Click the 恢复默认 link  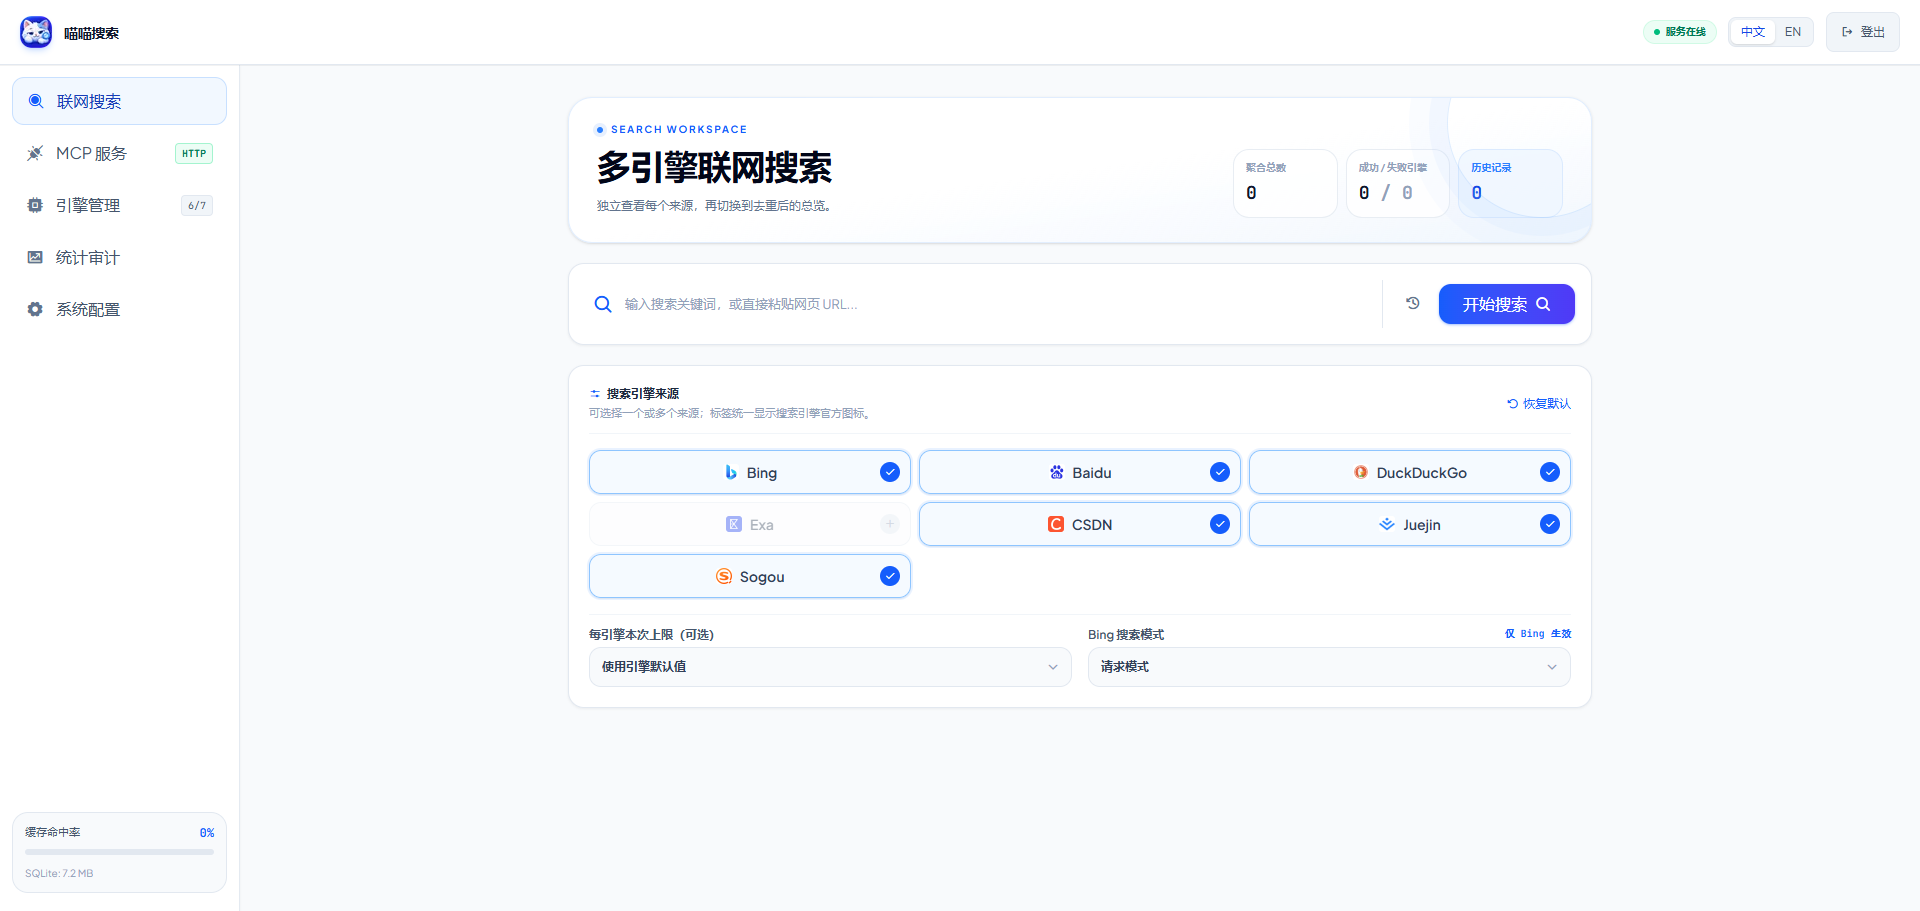click(1539, 404)
